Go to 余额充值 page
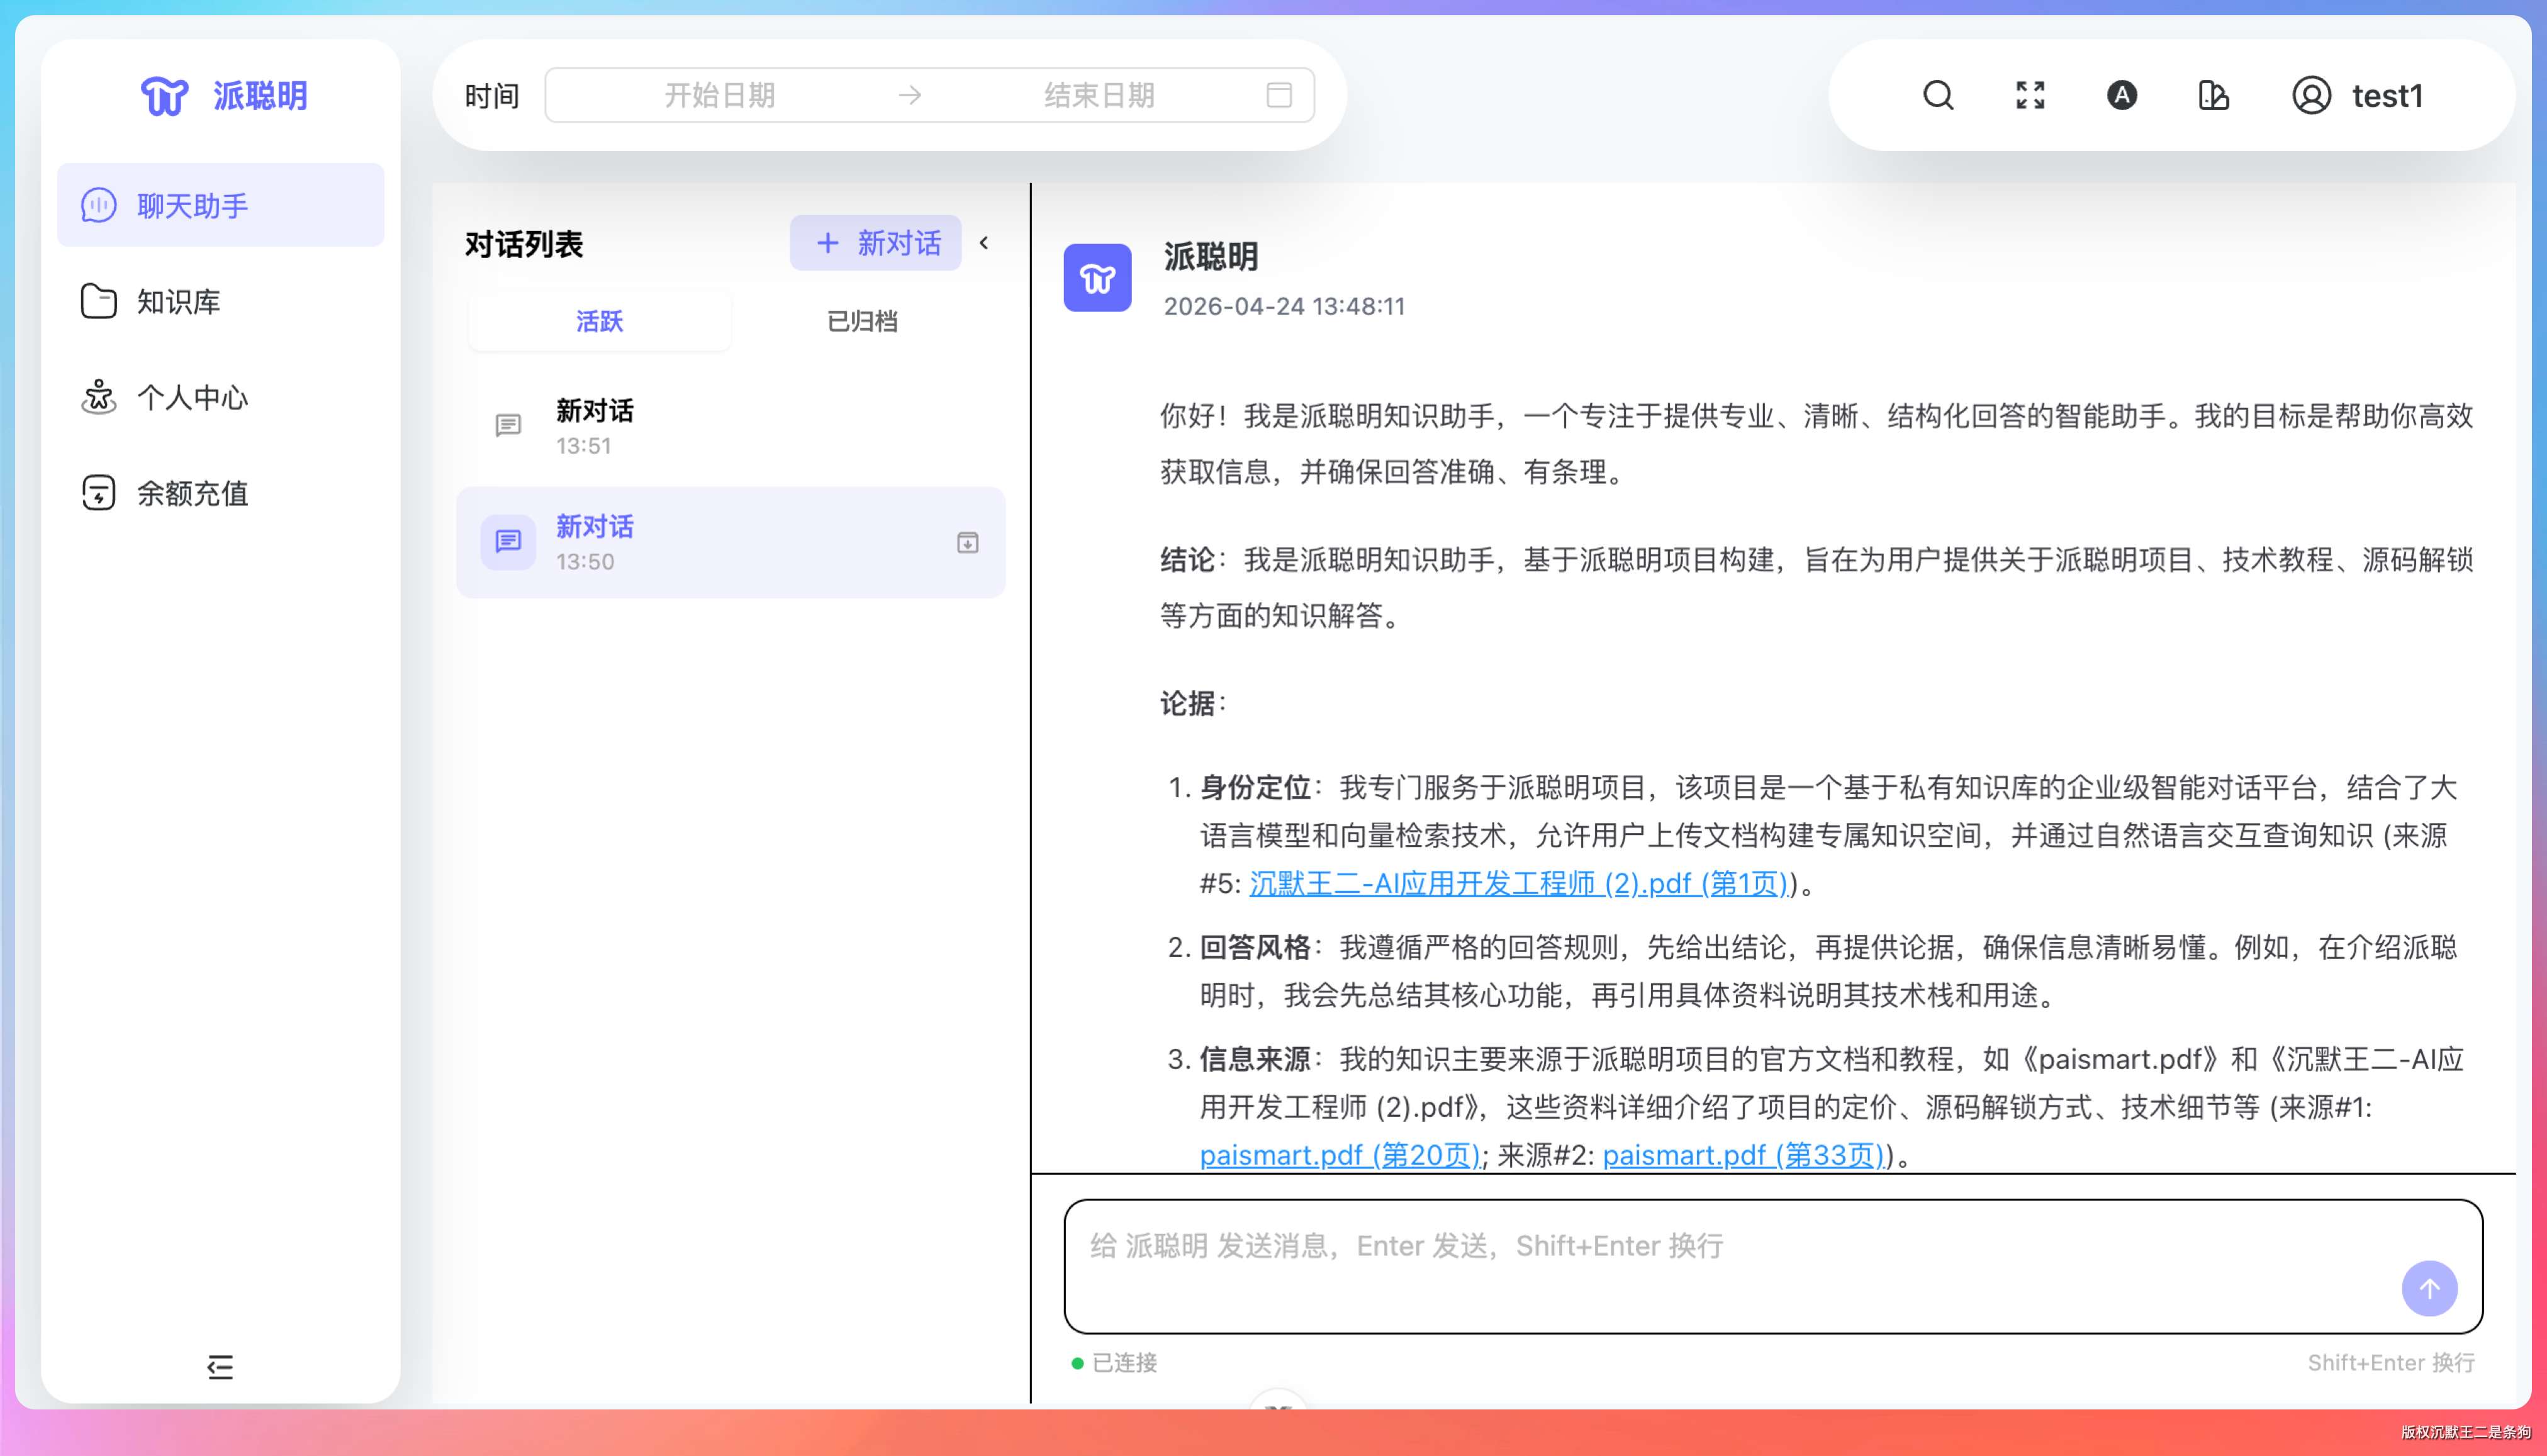 [x=192, y=493]
